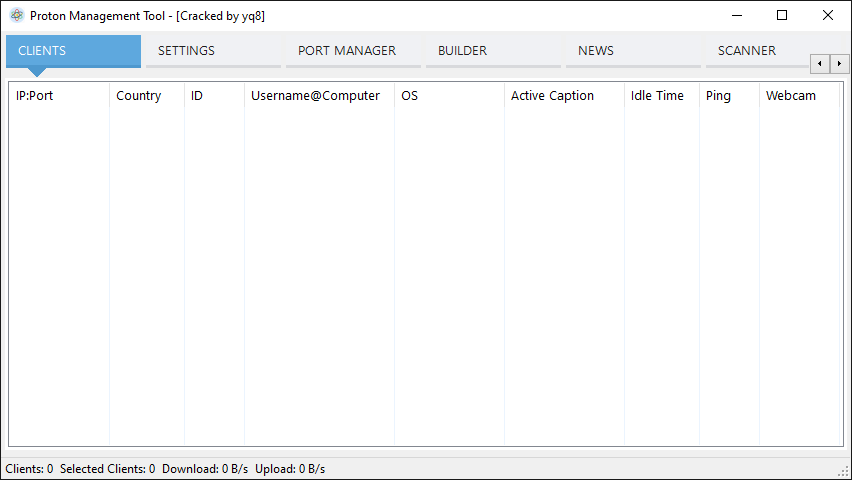Switch to the Settings tab
The width and height of the screenshot is (852, 480).
pos(186,51)
